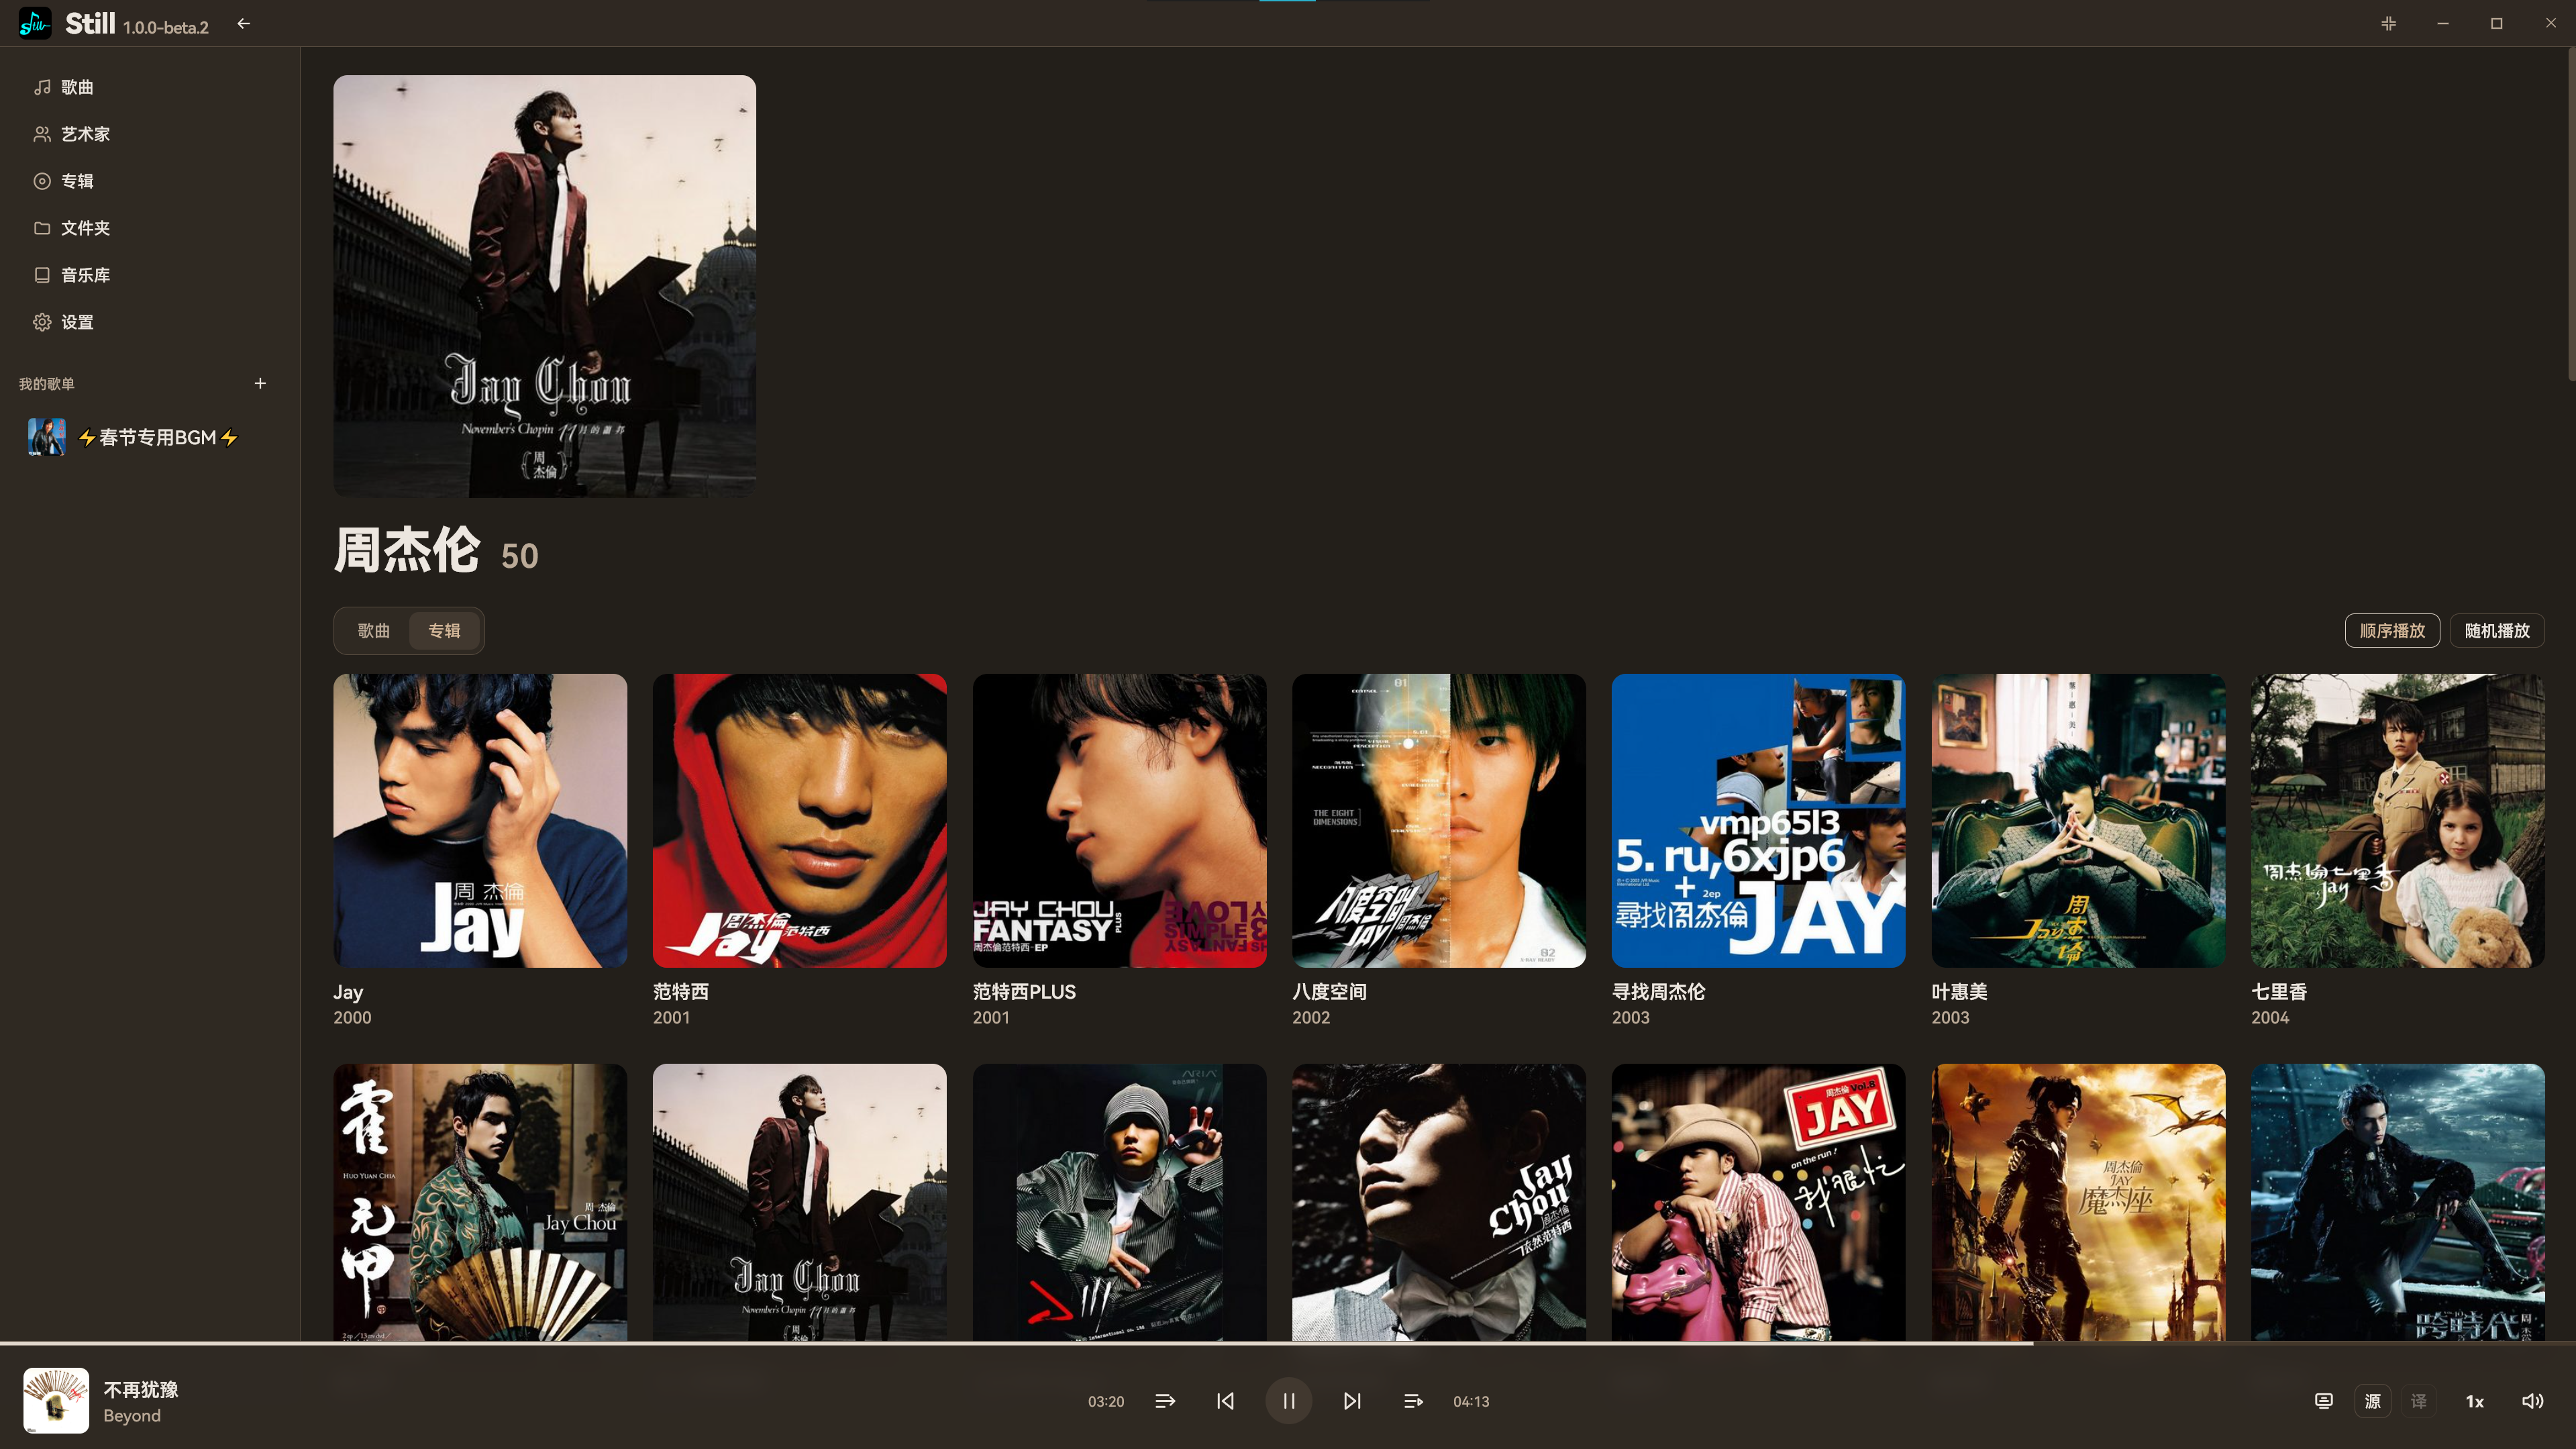2576x1449 pixels.
Task: Toggle translated lyrics with 译 button
Action: pyautogui.click(x=2419, y=1401)
